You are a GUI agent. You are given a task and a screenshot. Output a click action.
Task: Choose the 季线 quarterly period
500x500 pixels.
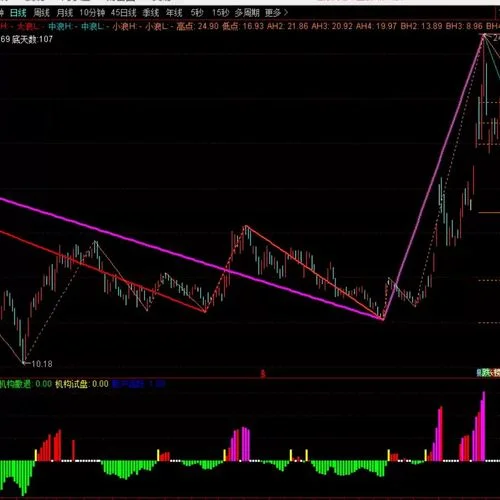(151, 13)
